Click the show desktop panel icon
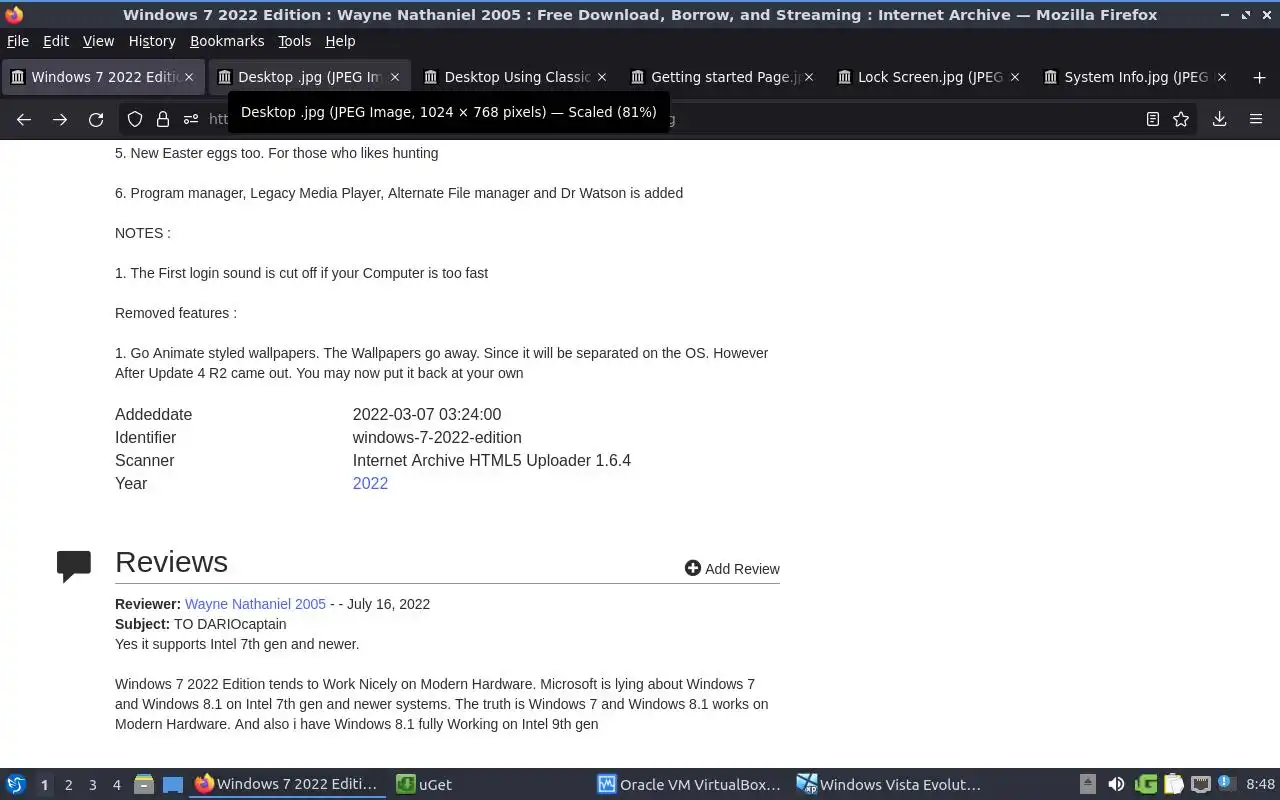1280x800 pixels. (172, 784)
